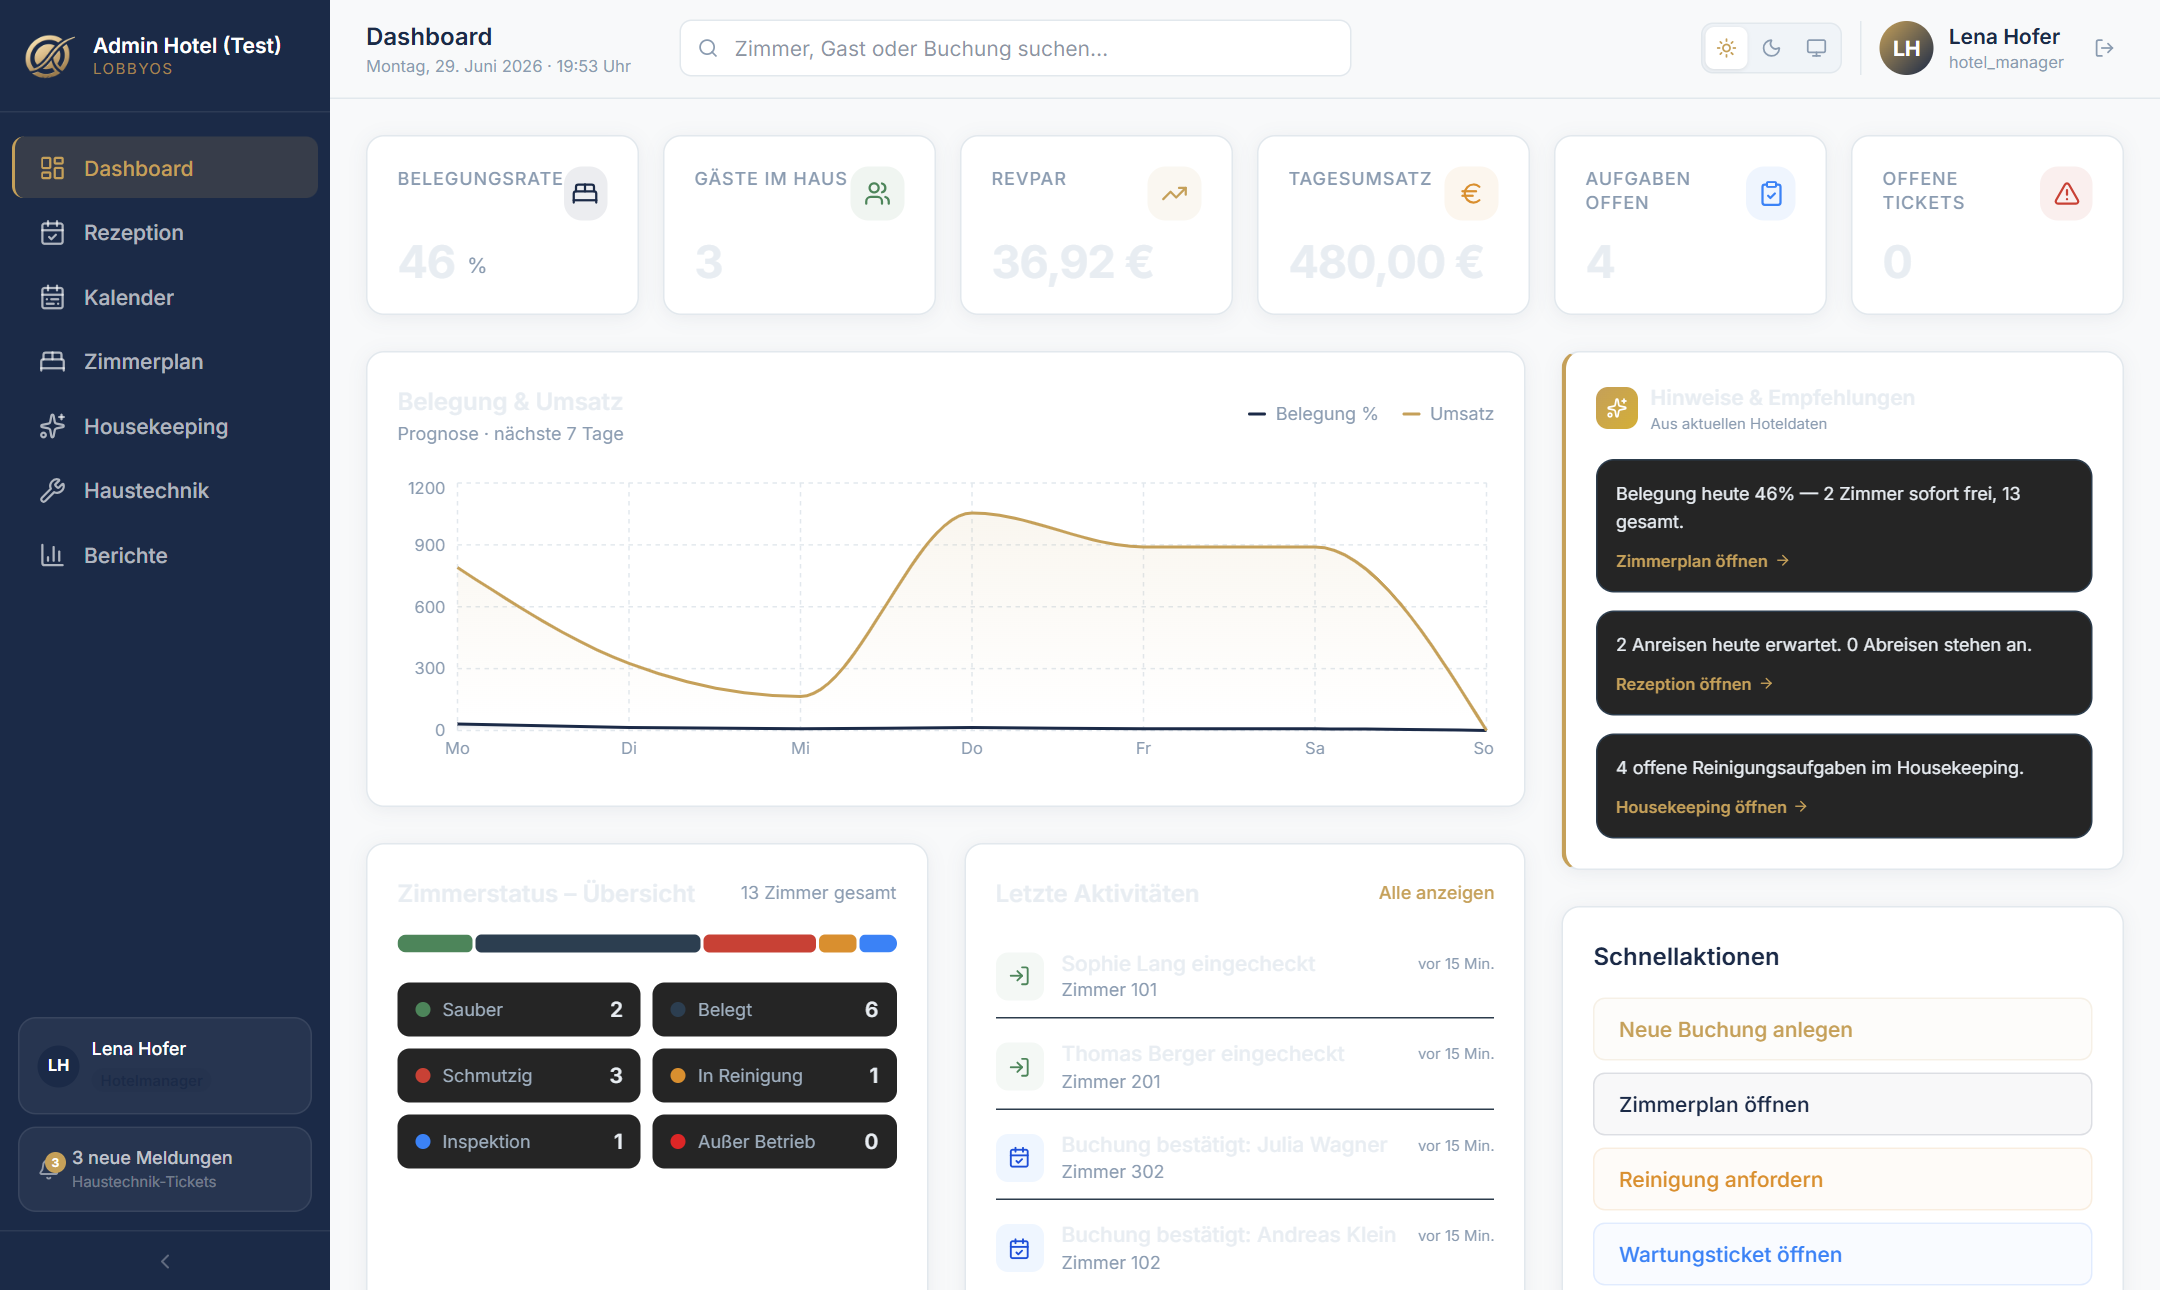The height and width of the screenshot is (1290, 2160).
Task: Click Neue Buchung anlegen button
Action: click(1842, 1029)
